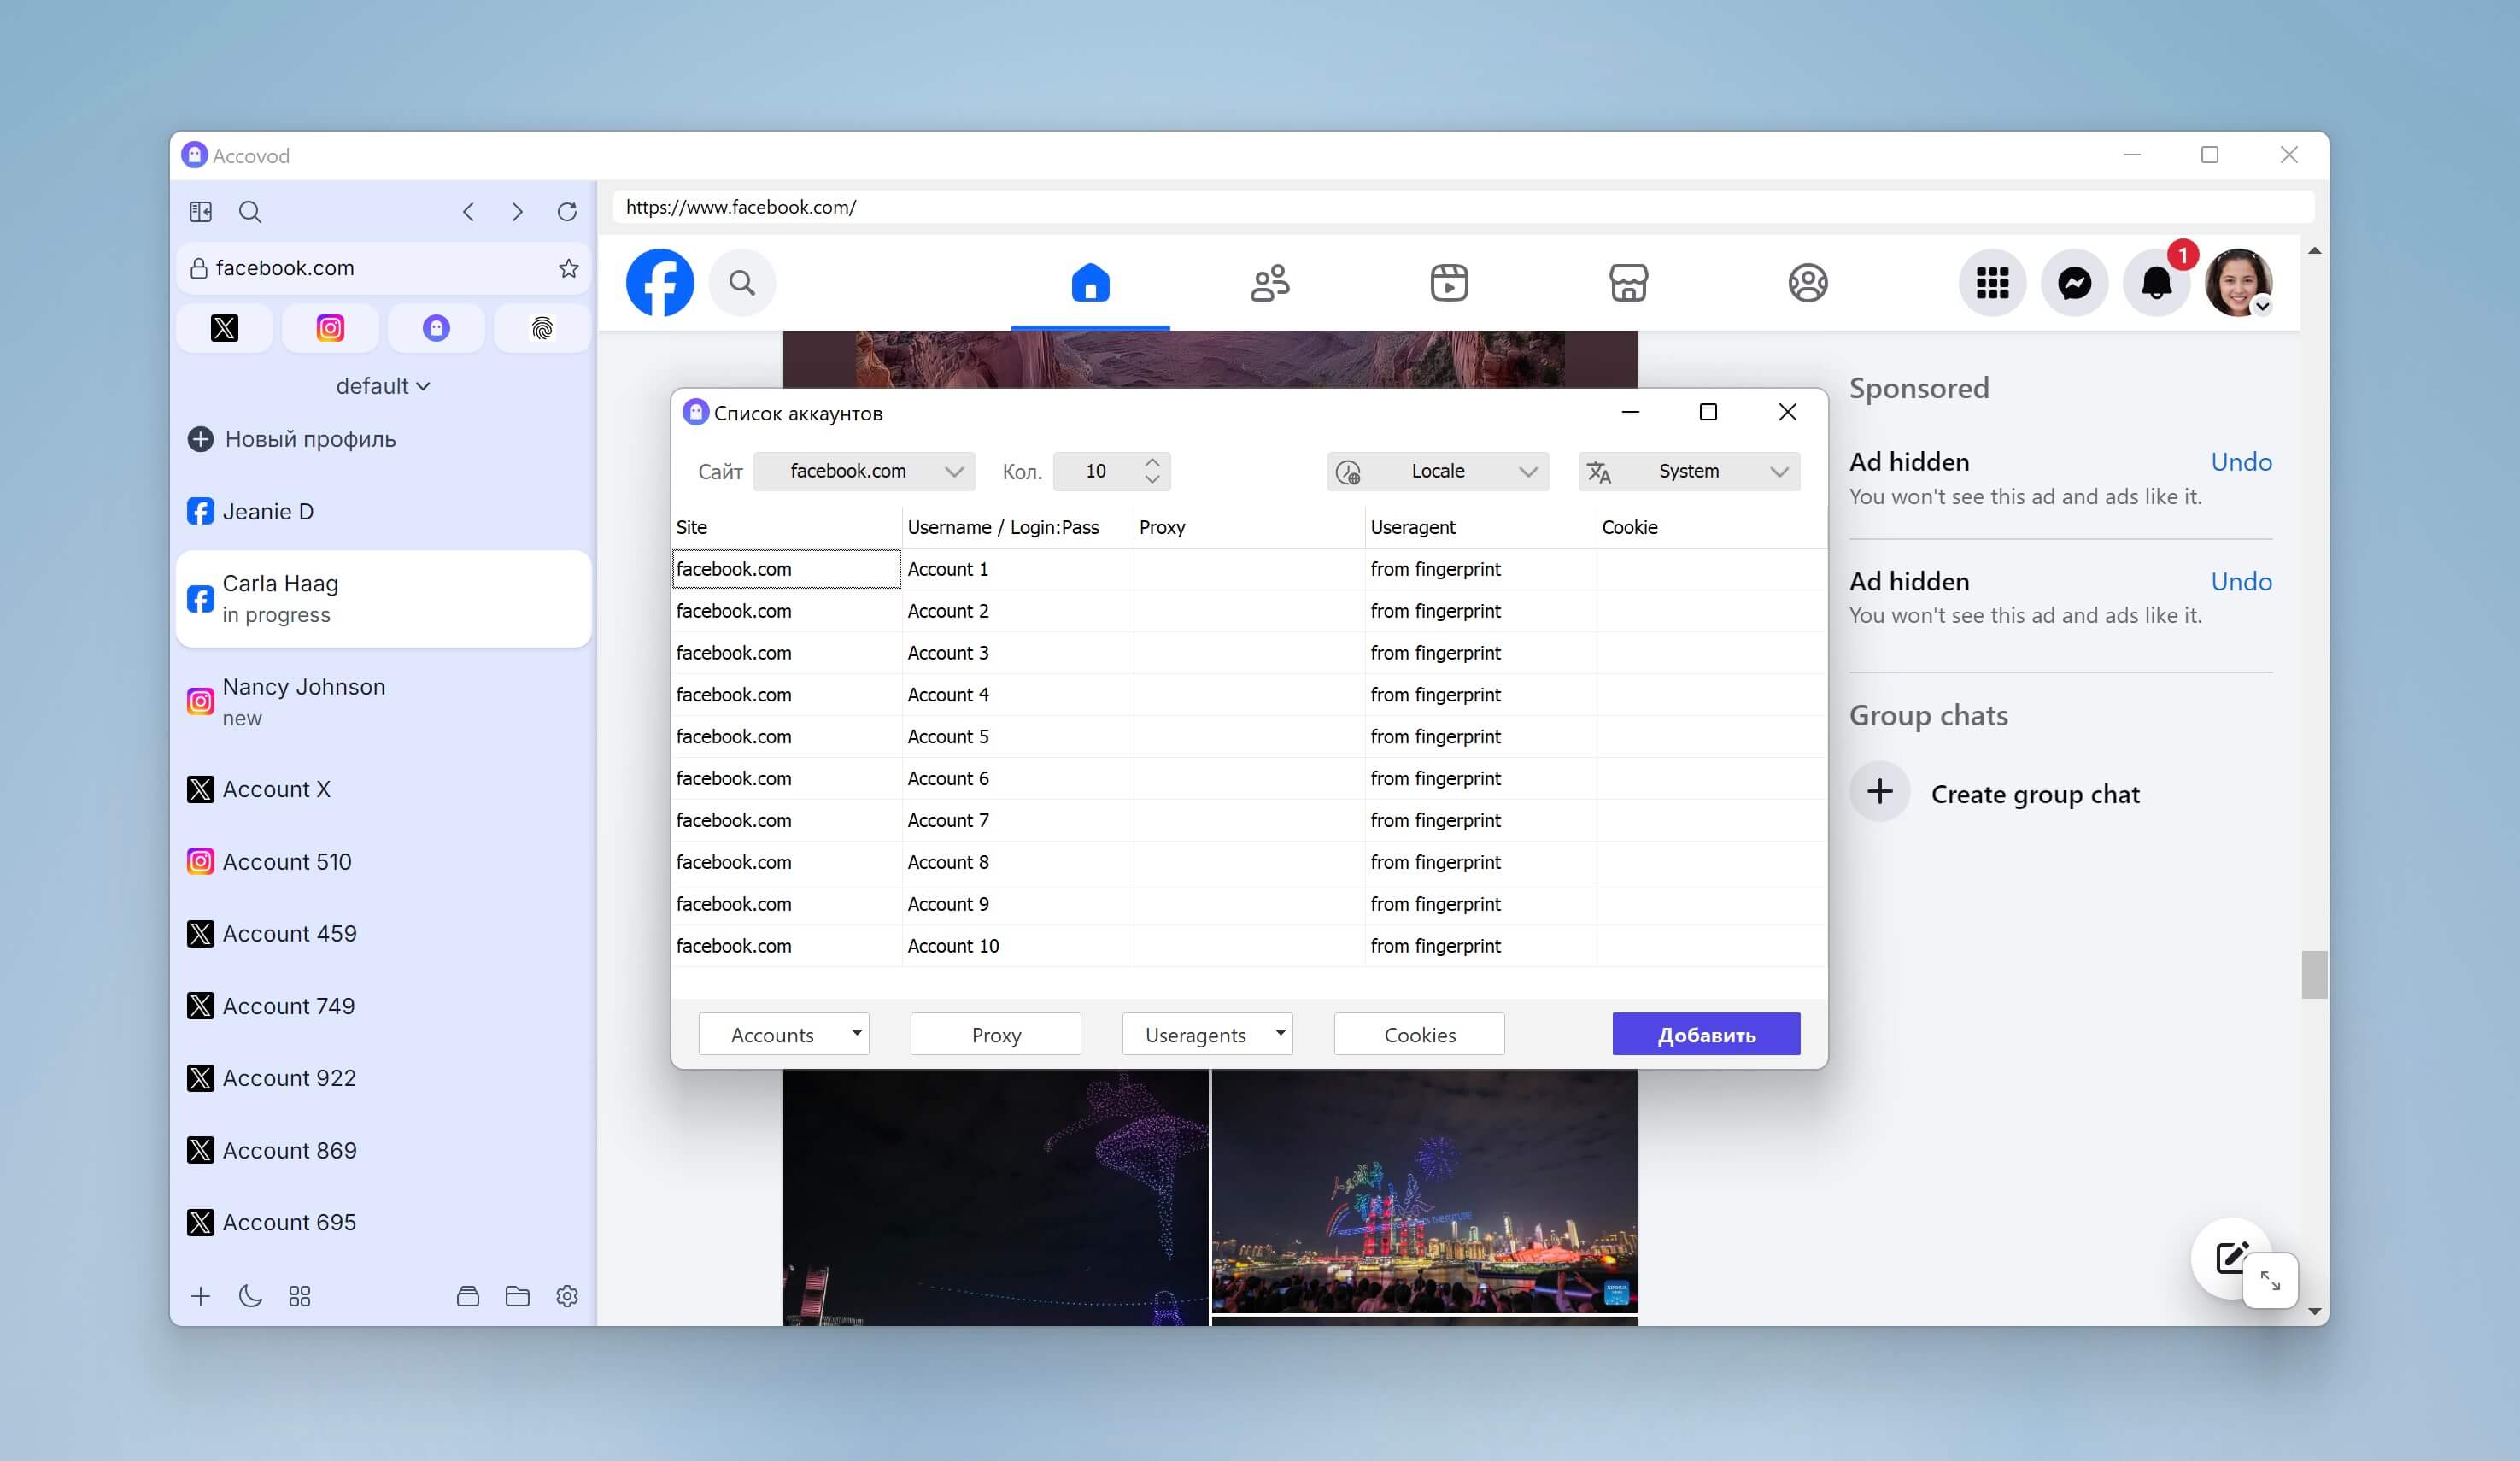Screen dimensions: 2520x1461
Task: Increase the Кол. count stepper
Action: point(1152,463)
